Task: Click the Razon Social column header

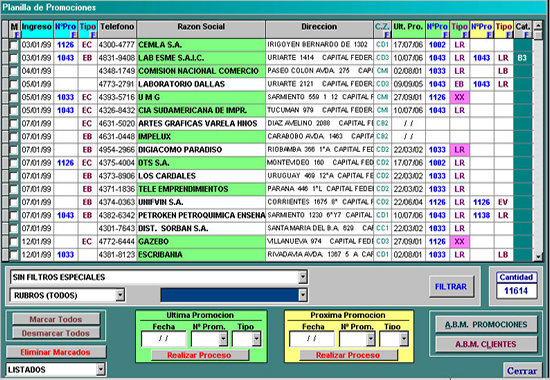Action: coord(201,29)
